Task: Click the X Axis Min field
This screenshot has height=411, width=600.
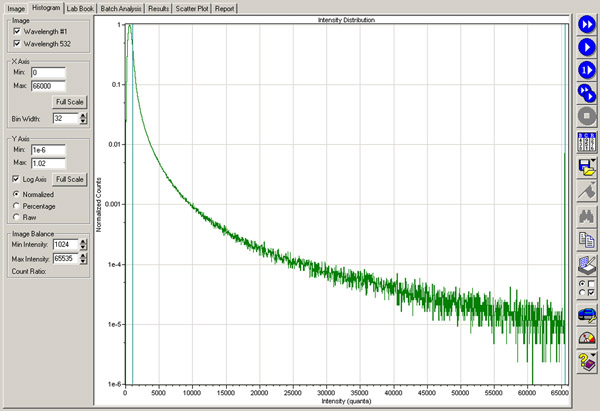Action: (x=48, y=72)
